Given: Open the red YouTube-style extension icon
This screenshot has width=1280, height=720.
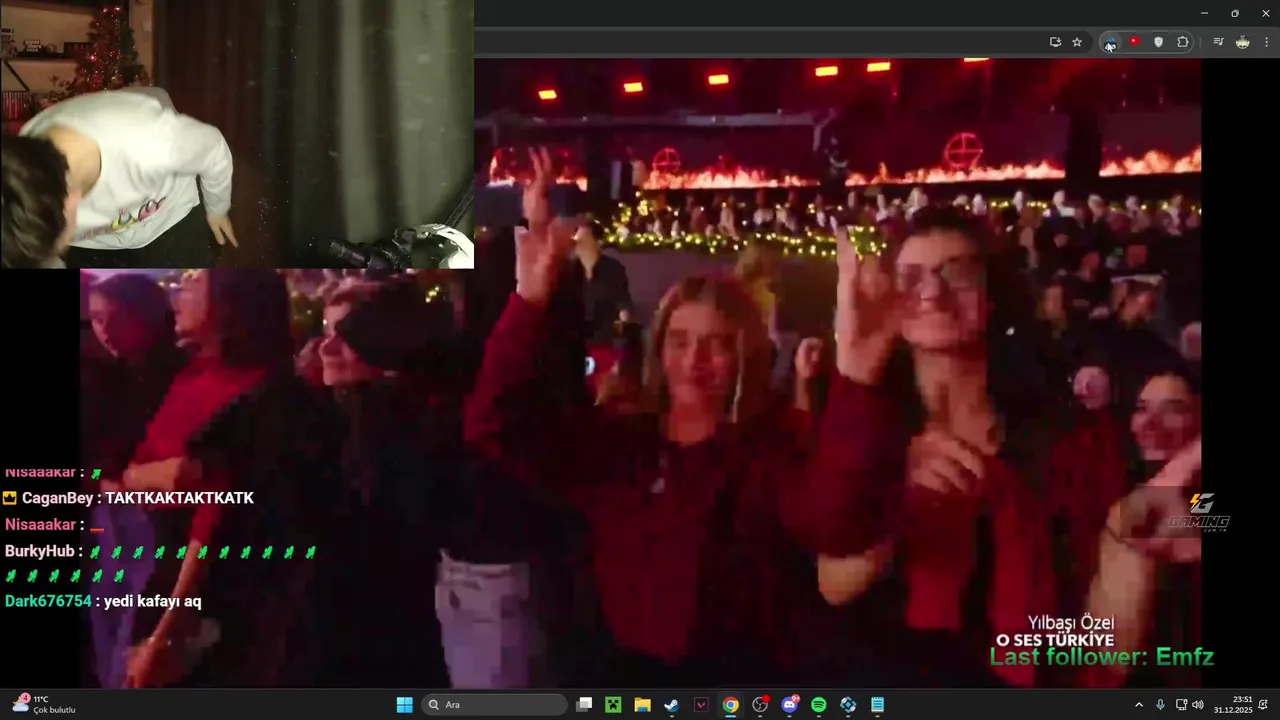Looking at the screenshot, I should [x=1134, y=42].
